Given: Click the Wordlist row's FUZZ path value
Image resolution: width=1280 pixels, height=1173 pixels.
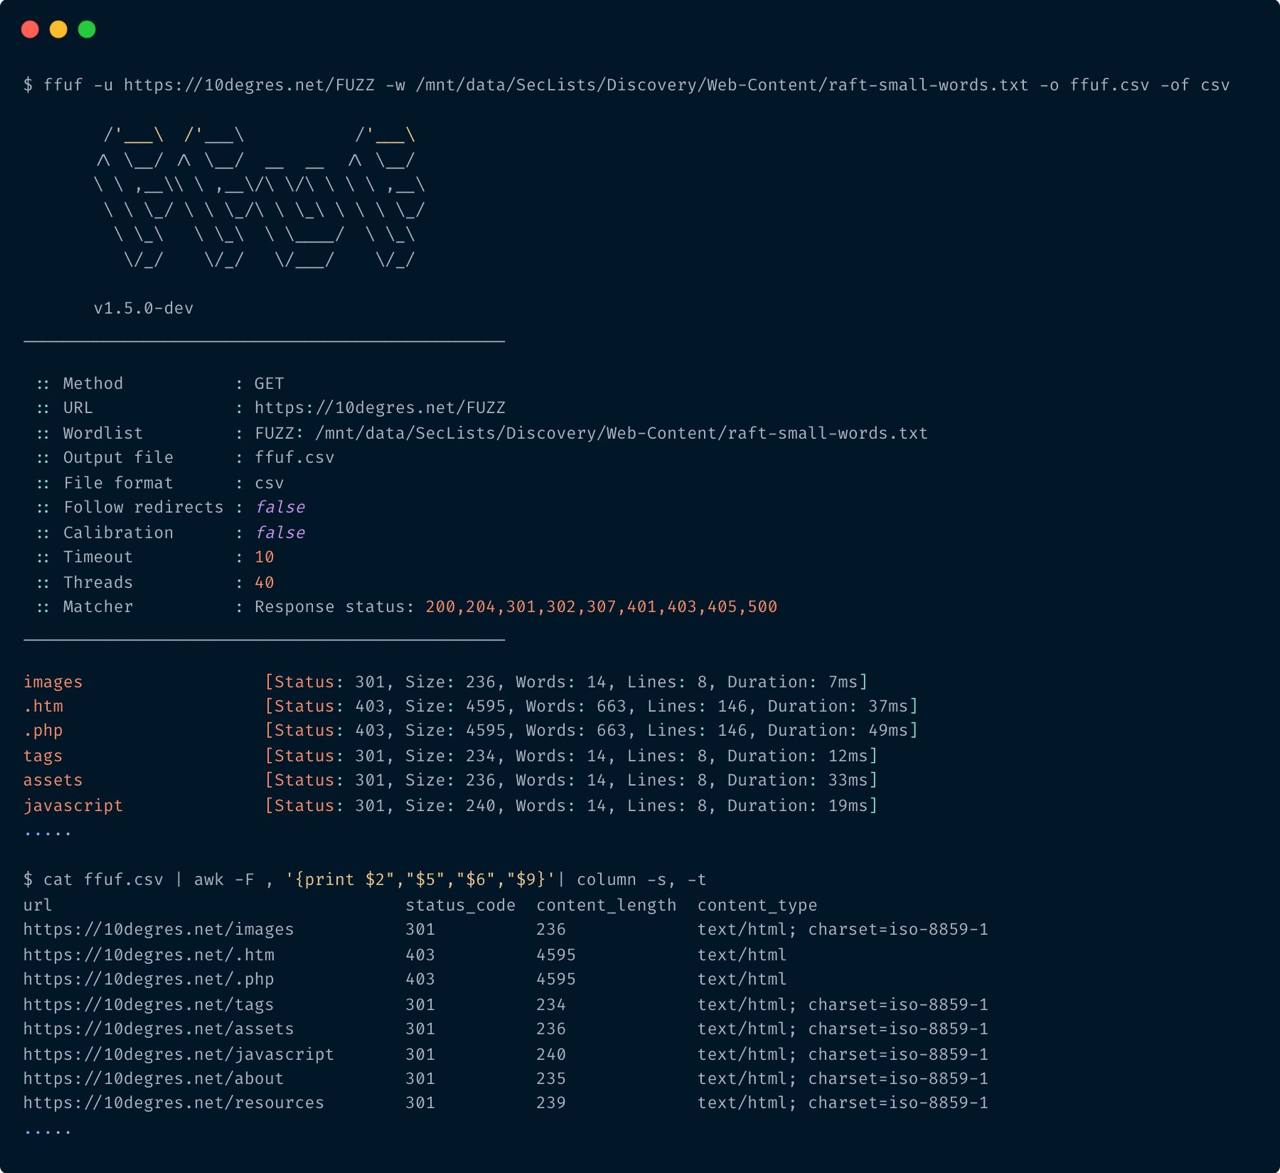Looking at the screenshot, I should coord(591,433).
